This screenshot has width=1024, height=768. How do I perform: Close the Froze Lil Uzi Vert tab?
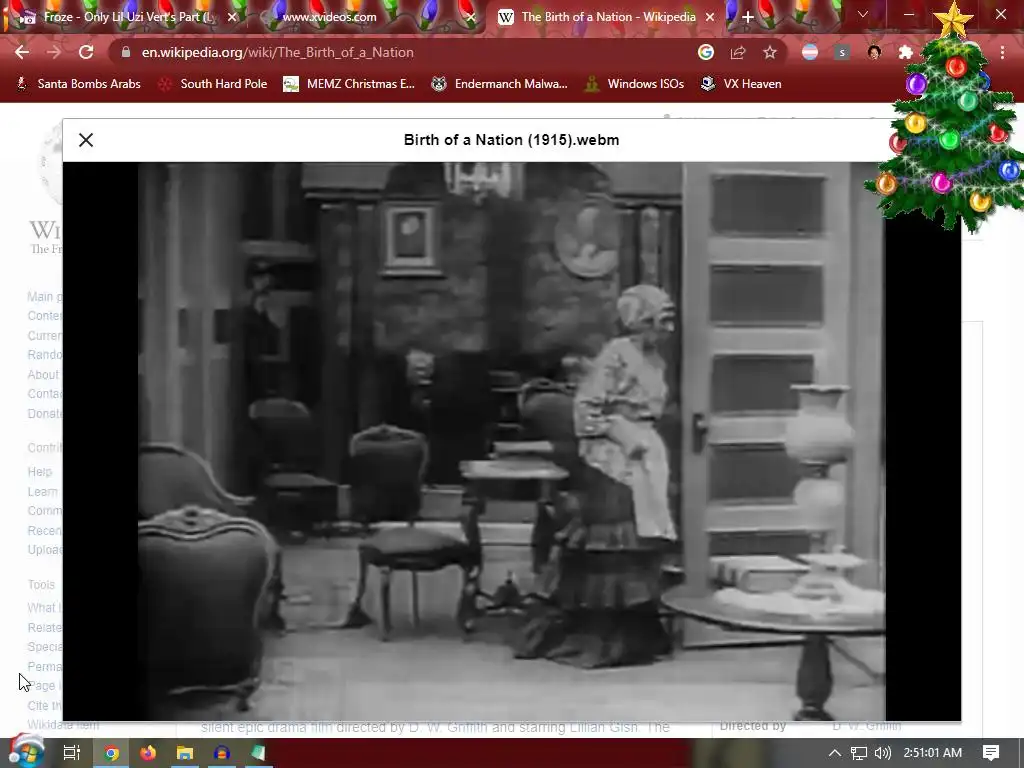point(232,17)
